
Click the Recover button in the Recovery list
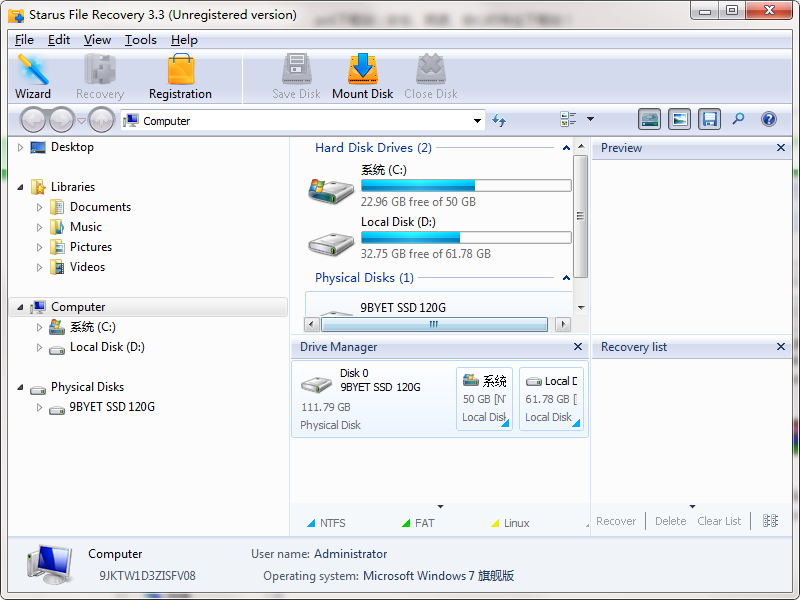tap(616, 521)
